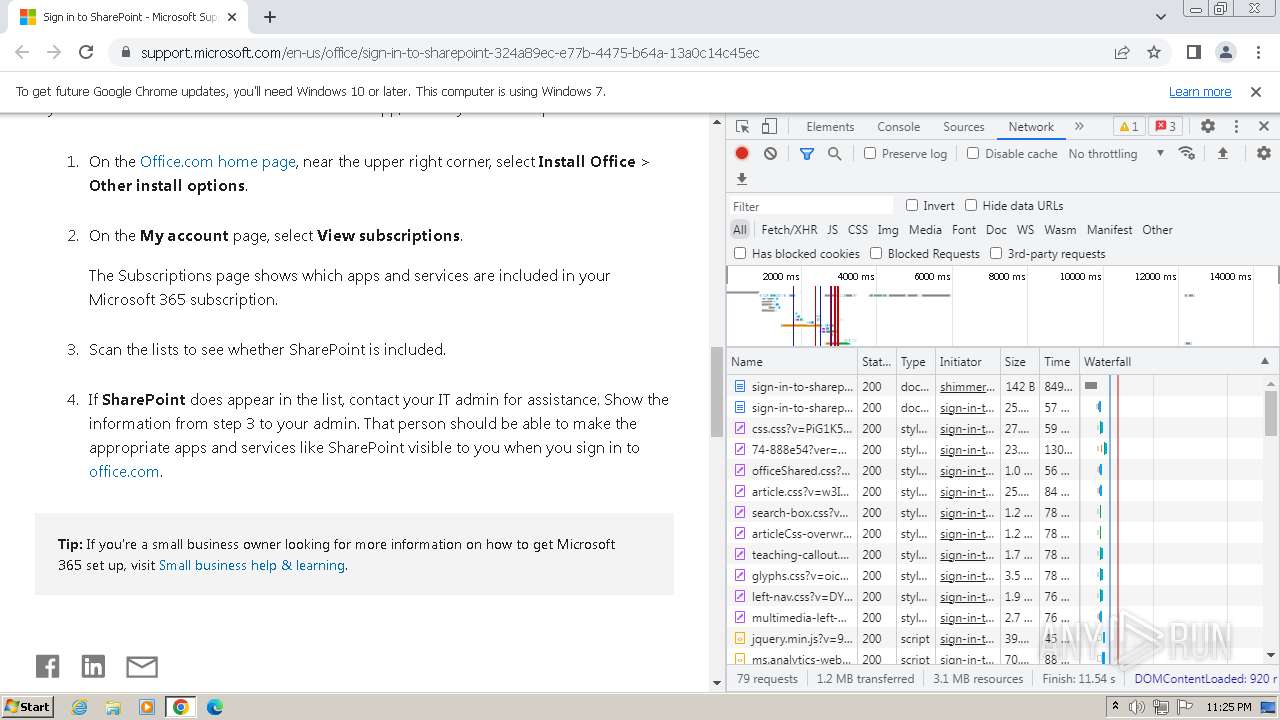The height and width of the screenshot is (720, 1280).
Task: Share article via email envelope icon
Action: click(142, 666)
